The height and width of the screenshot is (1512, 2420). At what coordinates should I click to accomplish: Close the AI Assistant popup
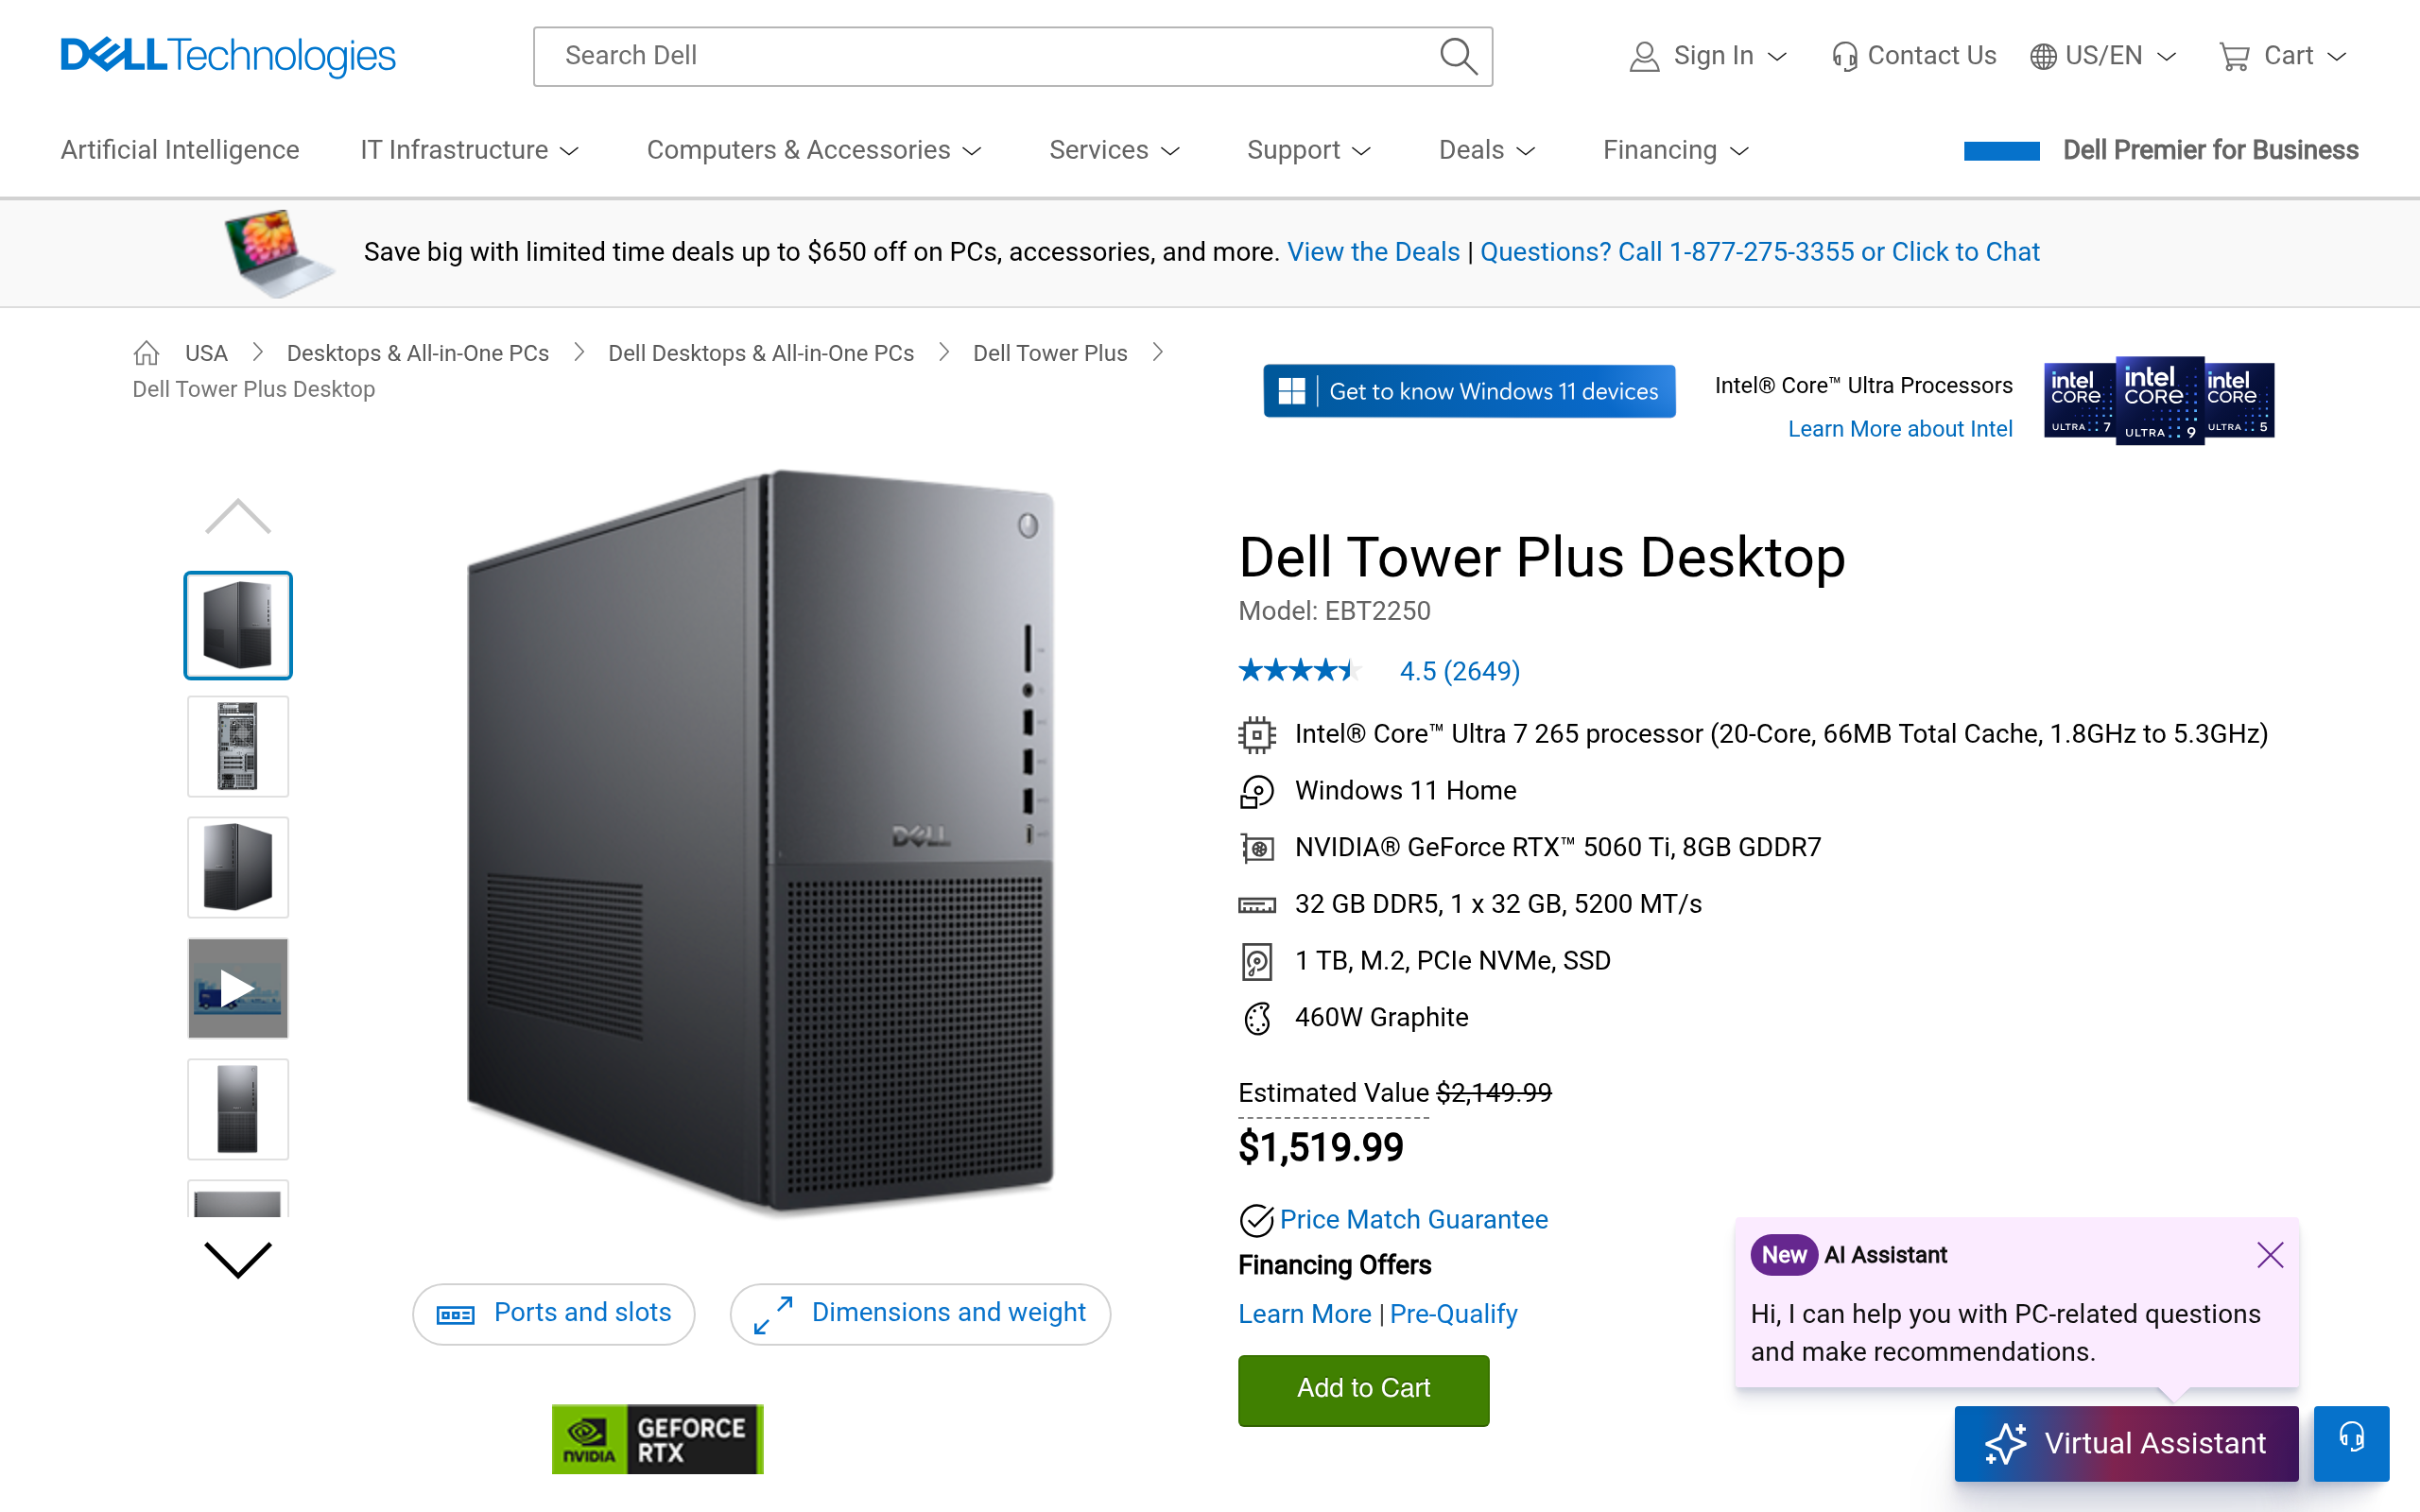[x=2269, y=1255]
